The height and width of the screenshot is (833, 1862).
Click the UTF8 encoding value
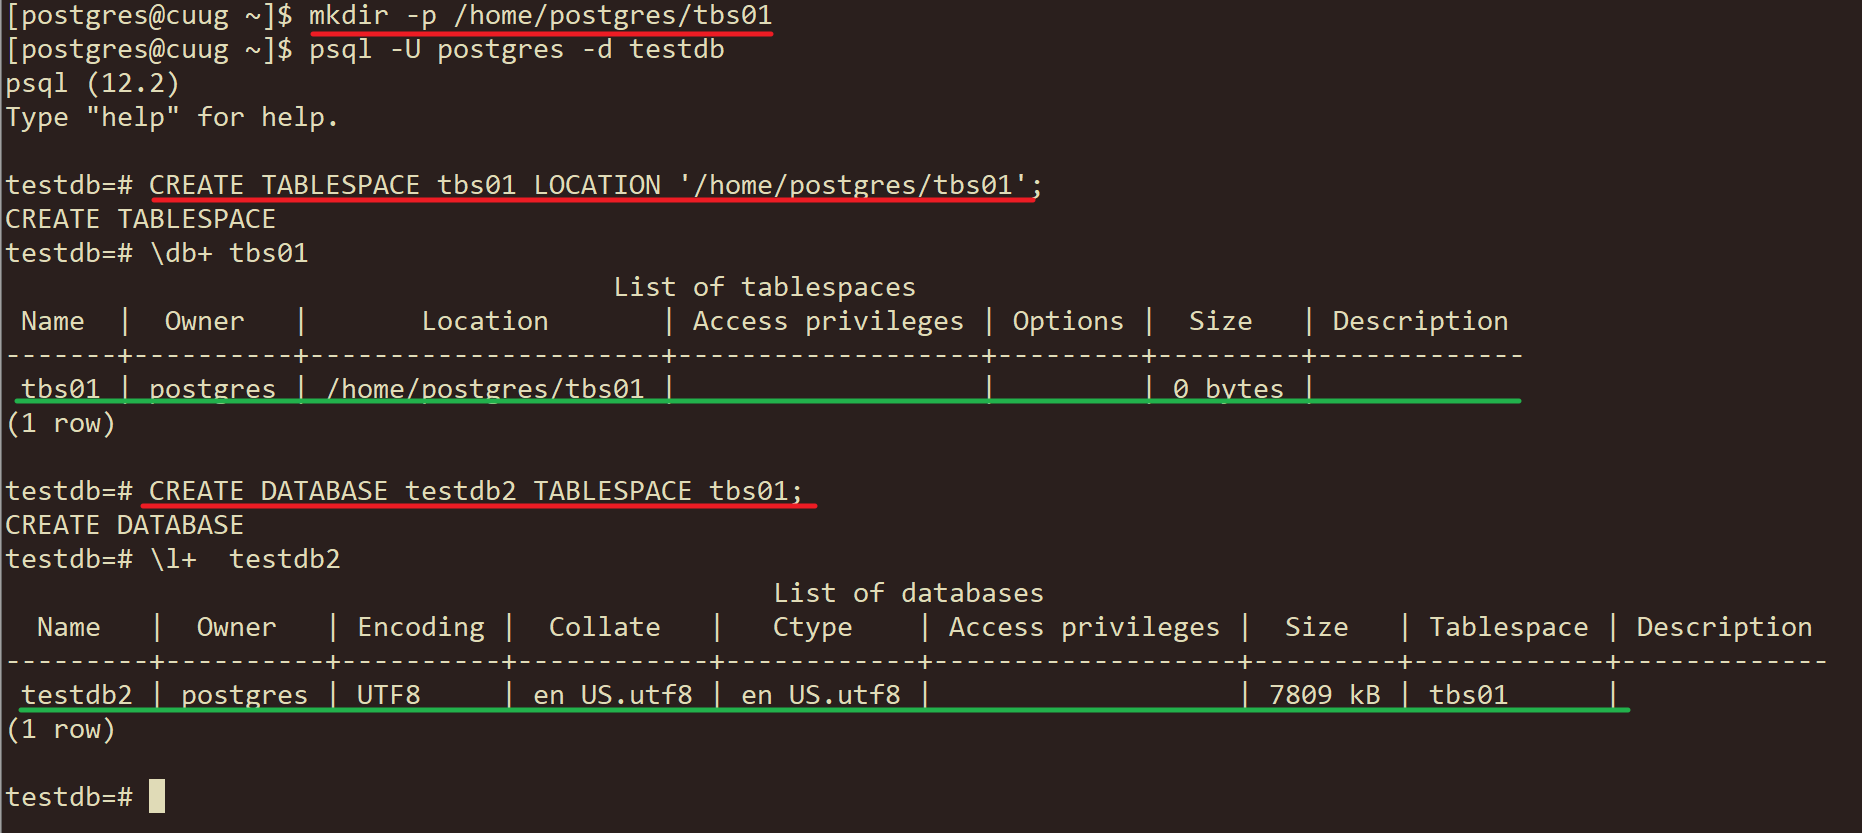tap(389, 695)
